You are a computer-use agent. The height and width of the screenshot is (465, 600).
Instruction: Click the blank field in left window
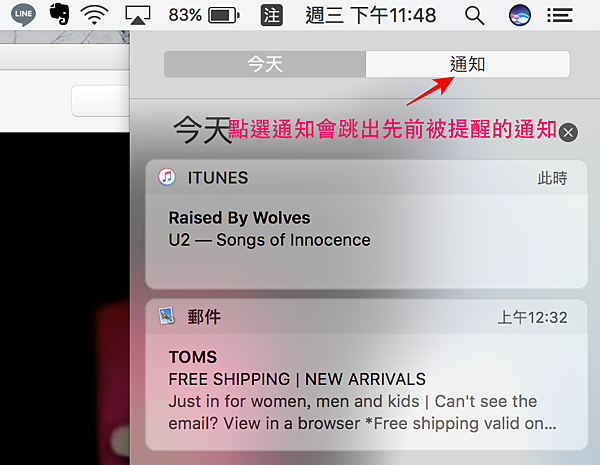100,101
